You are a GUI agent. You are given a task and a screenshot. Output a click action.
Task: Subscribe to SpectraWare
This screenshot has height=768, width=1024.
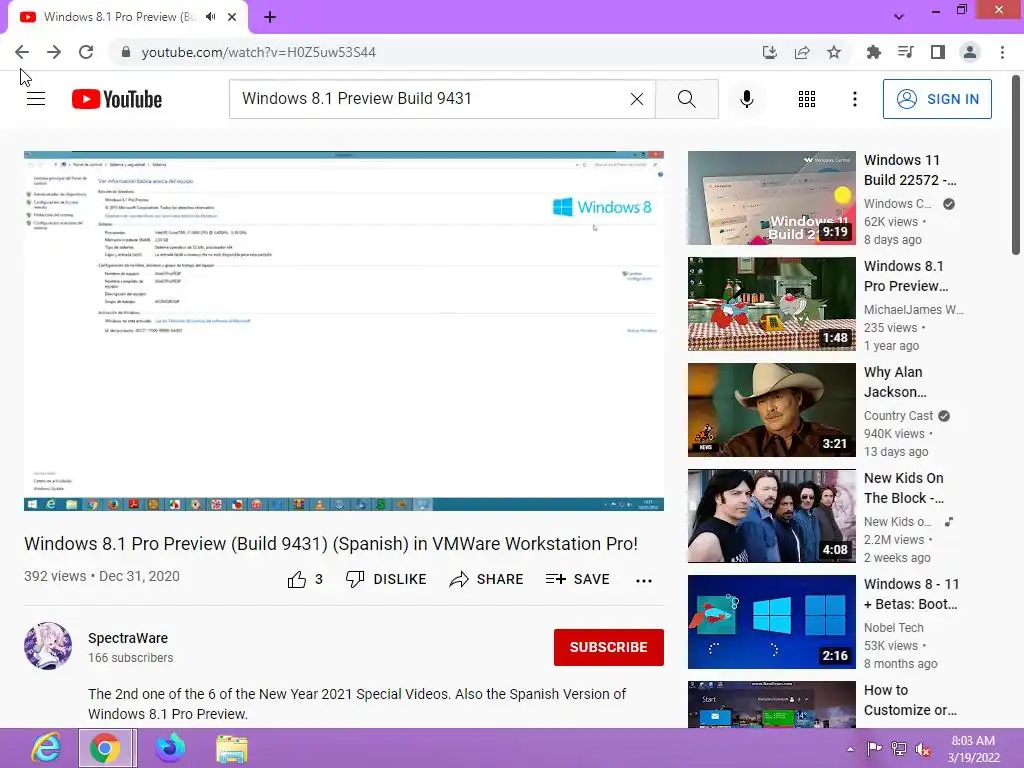(x=609, y=647)
